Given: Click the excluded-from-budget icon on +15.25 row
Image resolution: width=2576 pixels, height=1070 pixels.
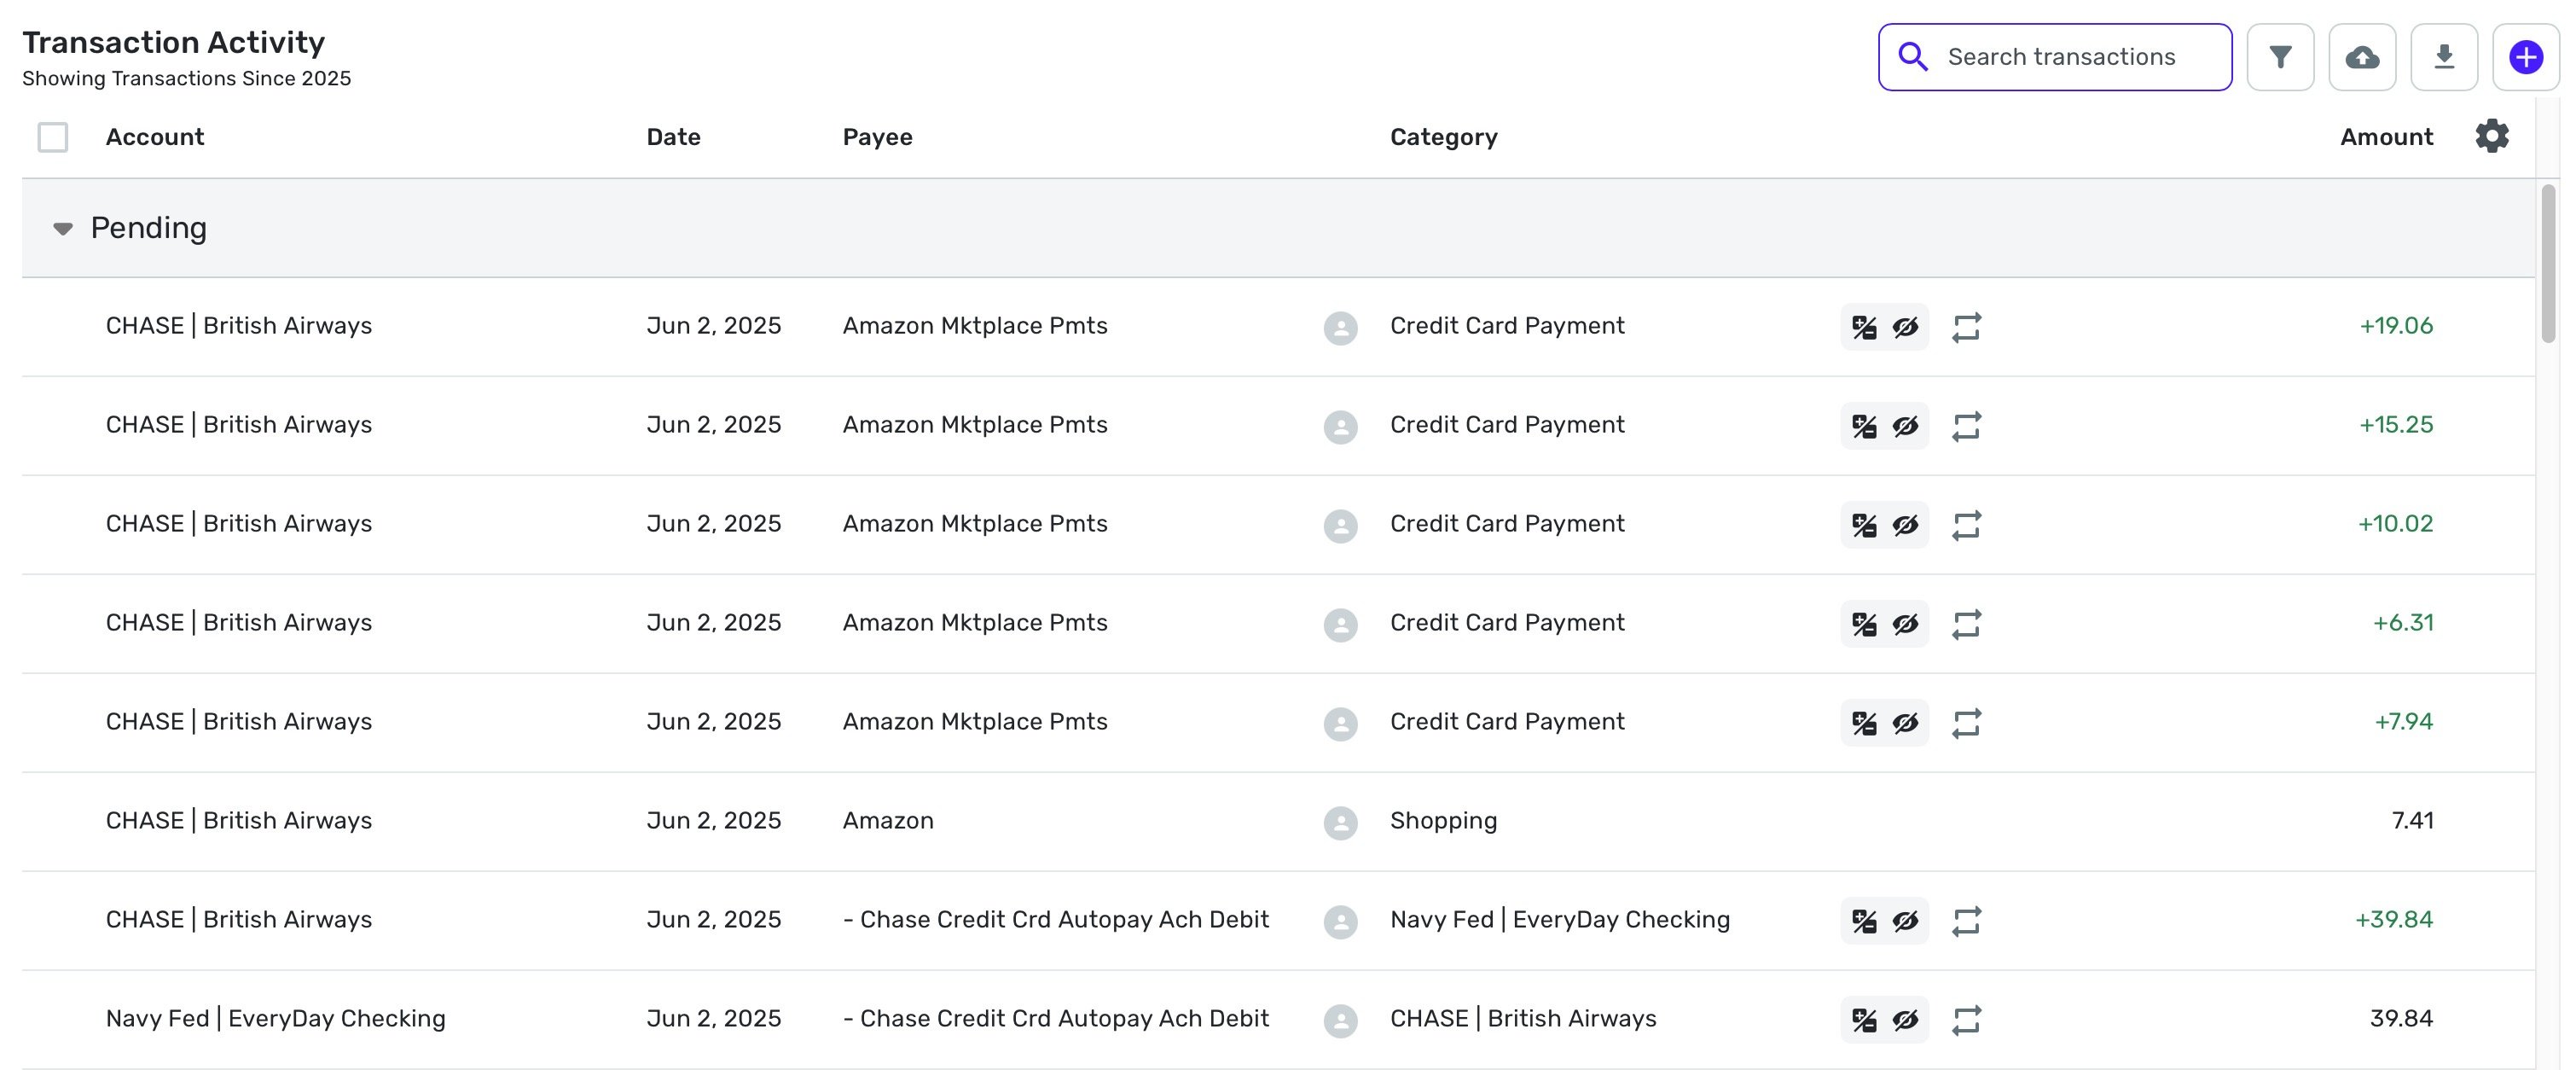Looking at the screenshot, I should pos(1864,426).
